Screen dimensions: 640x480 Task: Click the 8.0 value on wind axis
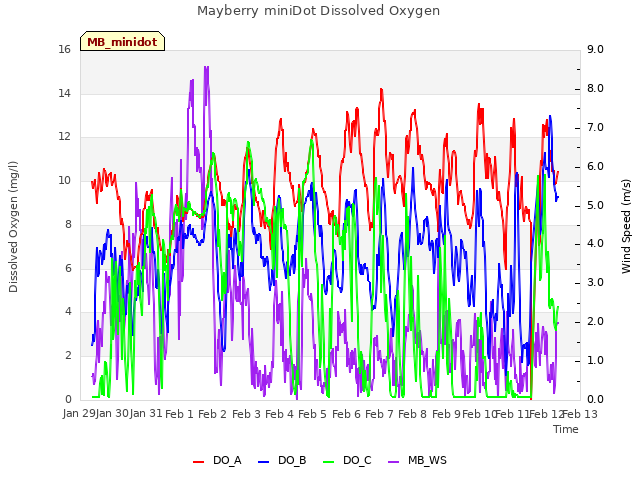tap(595, 89)
